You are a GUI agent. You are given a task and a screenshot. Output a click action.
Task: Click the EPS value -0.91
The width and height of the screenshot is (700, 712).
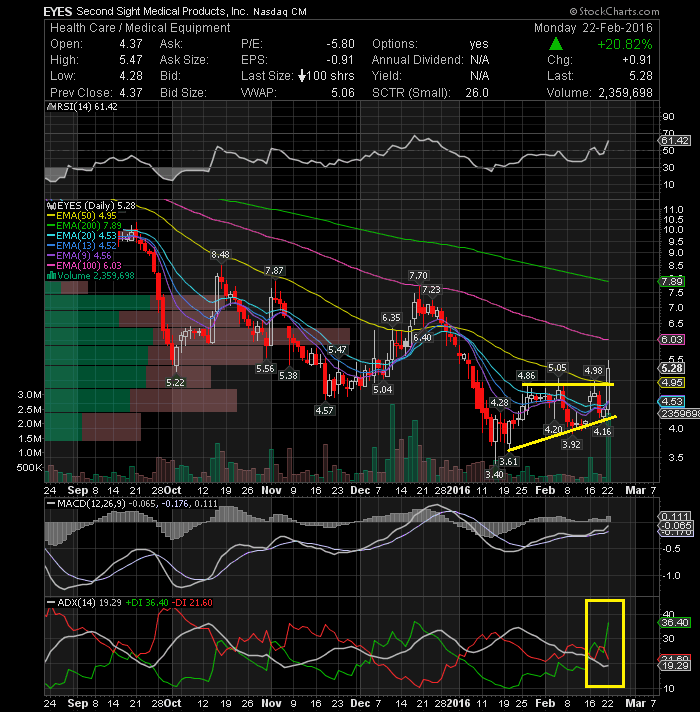pyautogui.click(x=340, y=60)
